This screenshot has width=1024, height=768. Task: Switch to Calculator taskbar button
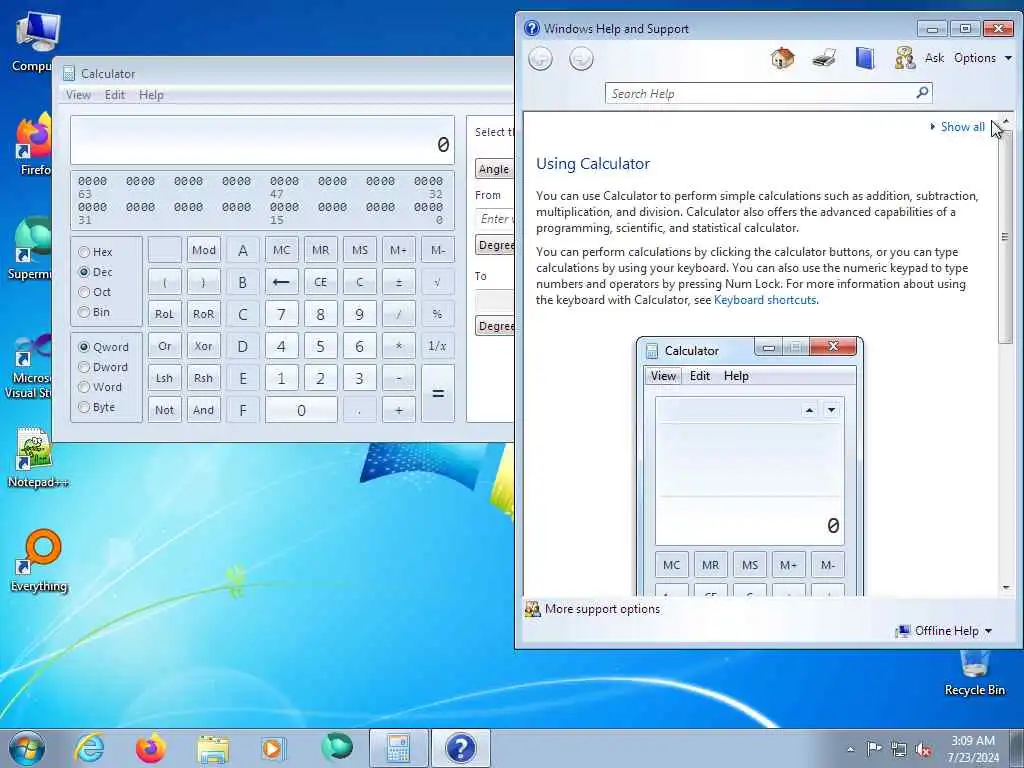click(x=398, y=748)
